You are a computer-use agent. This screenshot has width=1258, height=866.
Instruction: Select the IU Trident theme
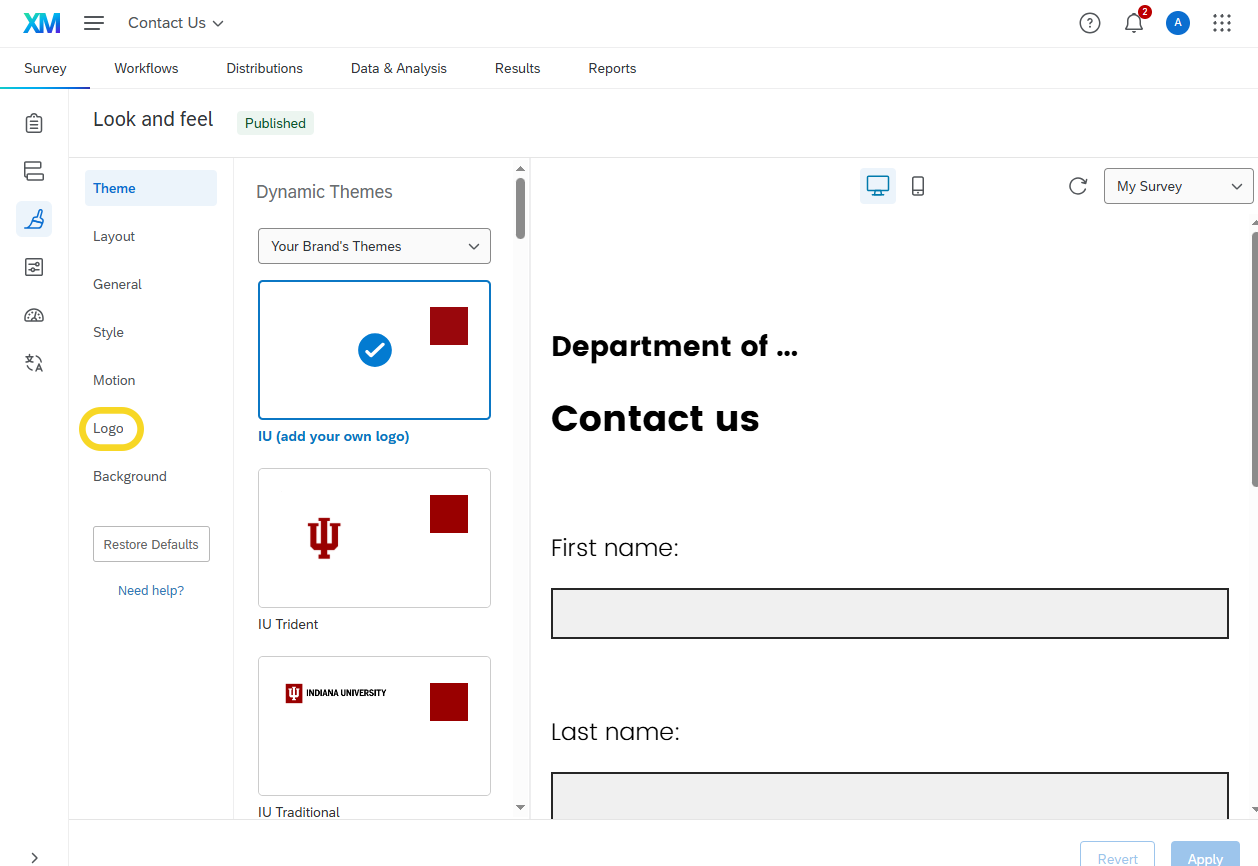[374, 538]
